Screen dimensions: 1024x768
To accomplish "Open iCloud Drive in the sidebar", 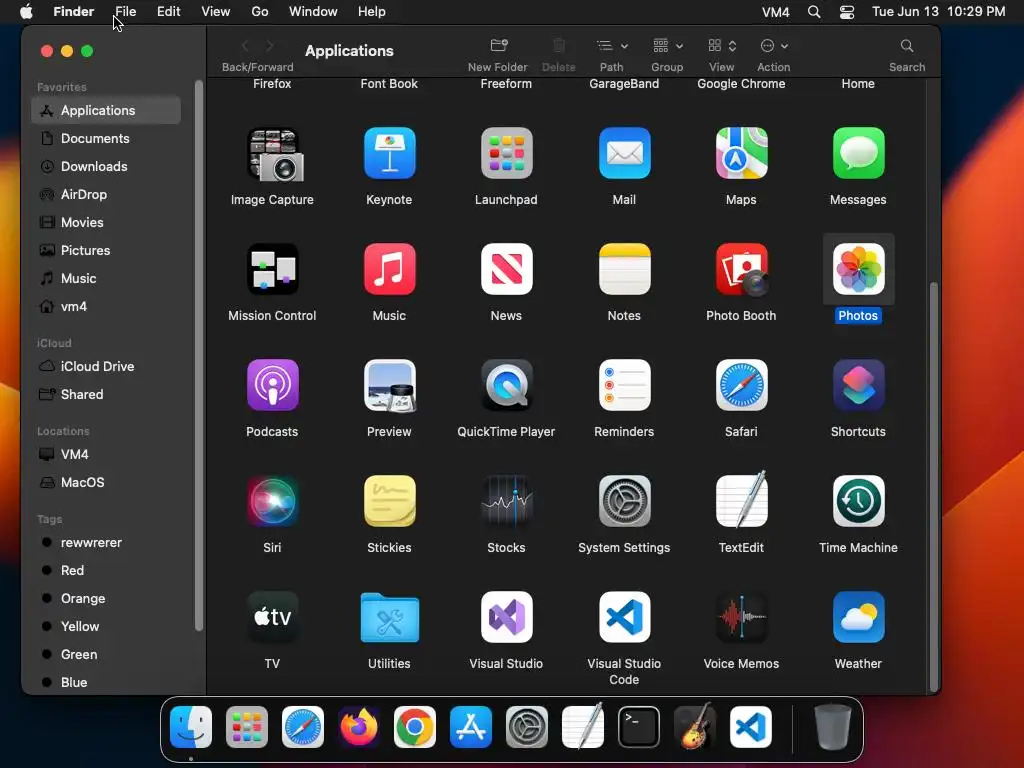I will click(x=106, y=366).
